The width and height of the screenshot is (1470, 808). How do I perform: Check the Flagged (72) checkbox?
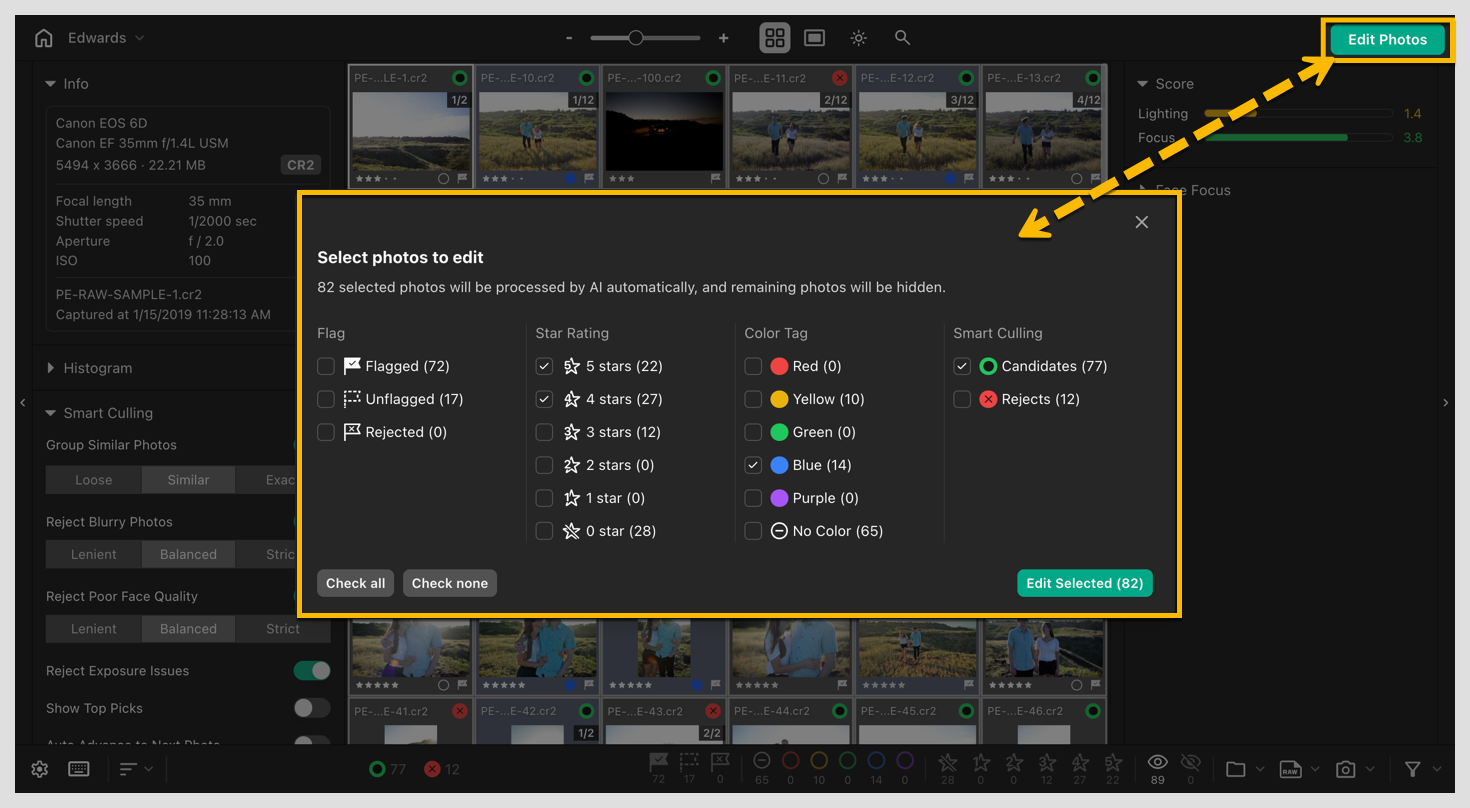(326, 366)
